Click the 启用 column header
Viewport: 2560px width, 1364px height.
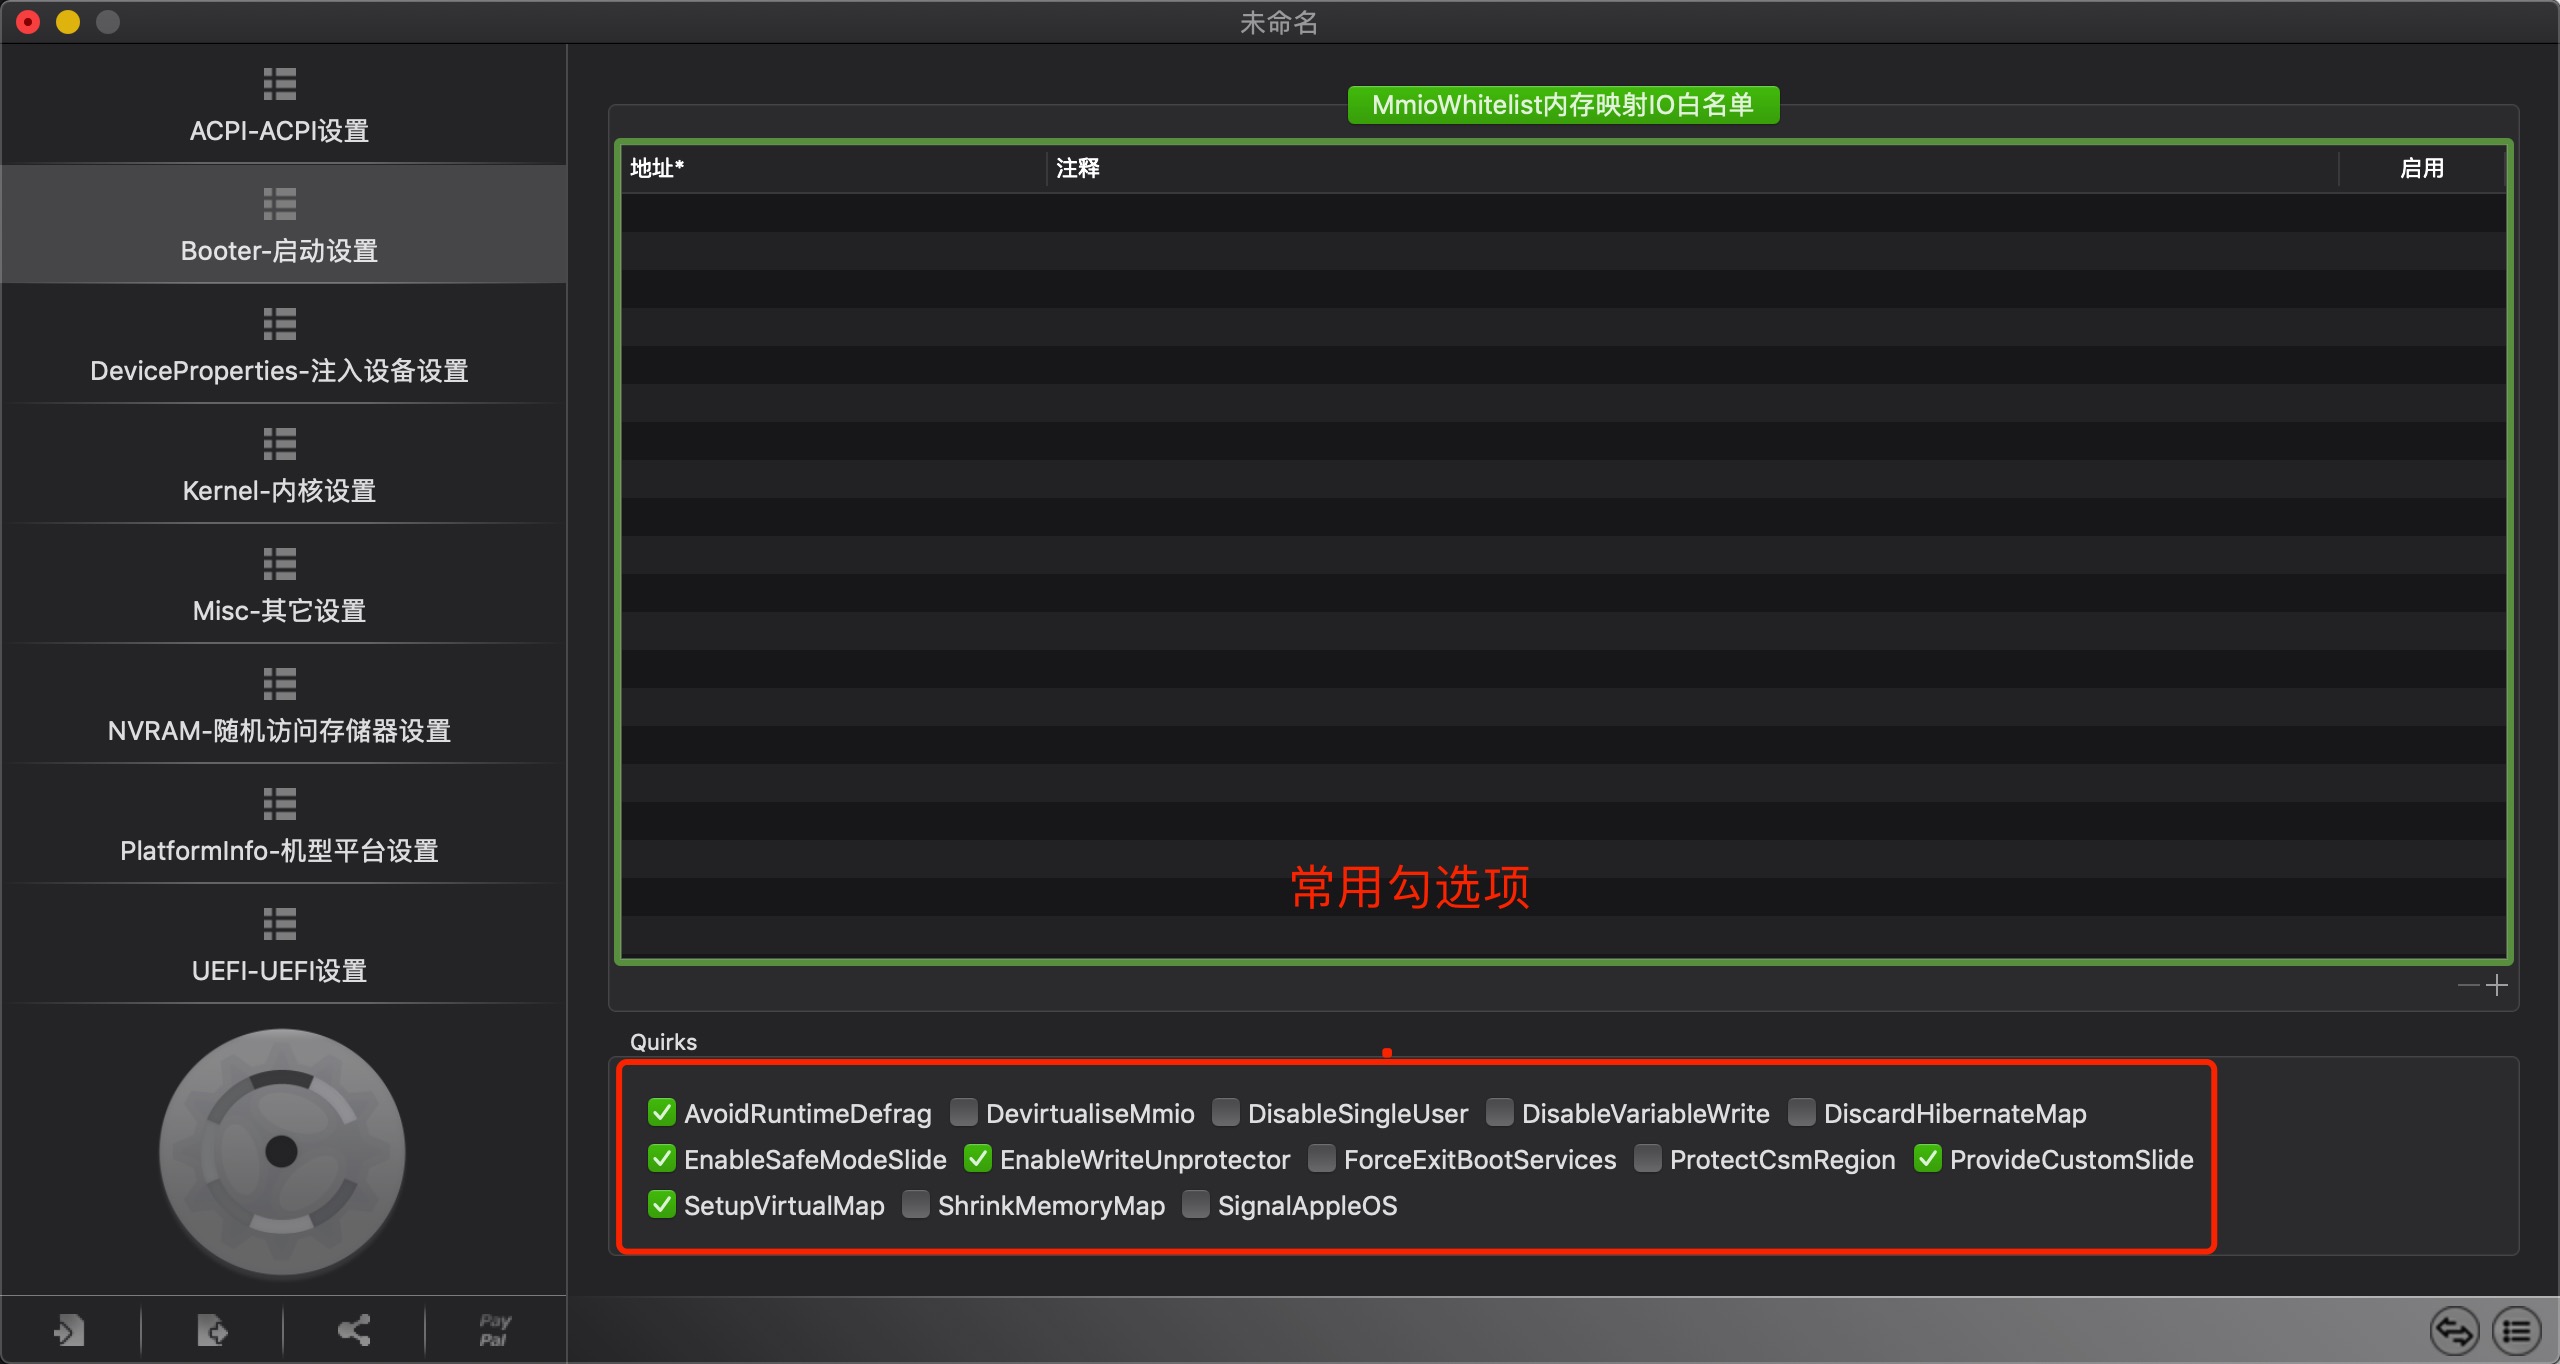coord(2422,168)
